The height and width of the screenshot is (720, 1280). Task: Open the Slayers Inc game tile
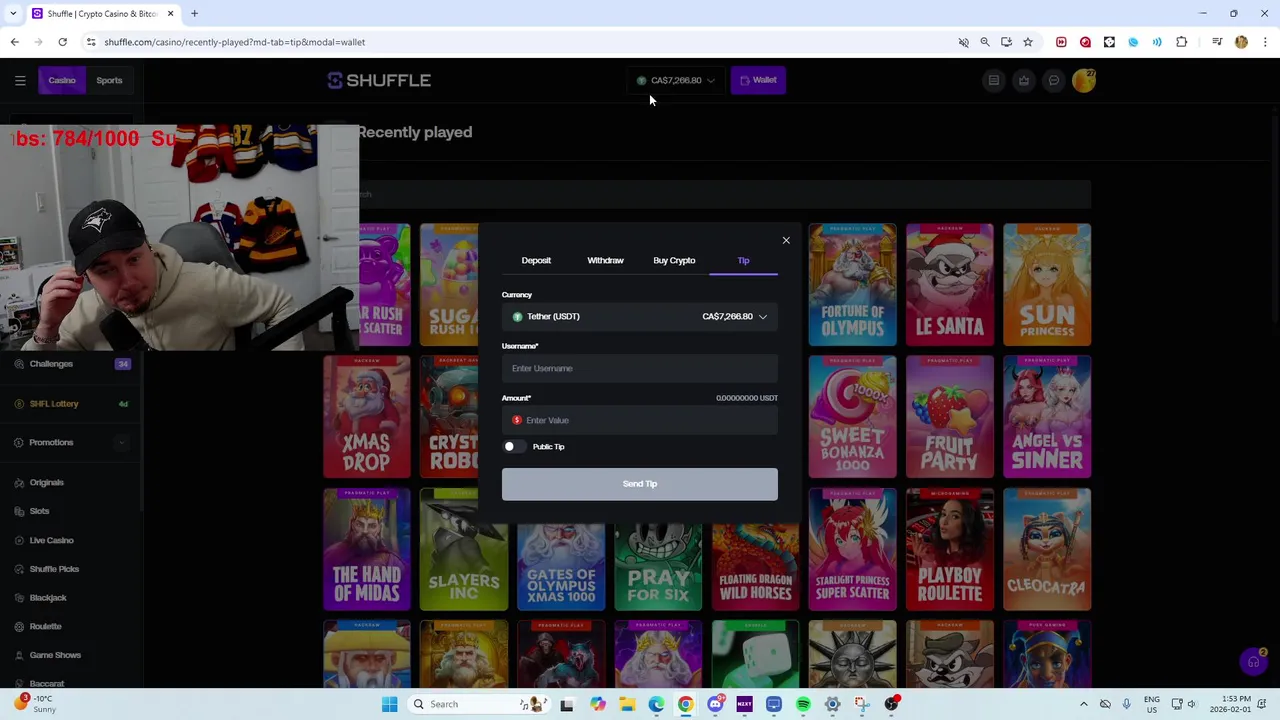[x=464, y=549]
